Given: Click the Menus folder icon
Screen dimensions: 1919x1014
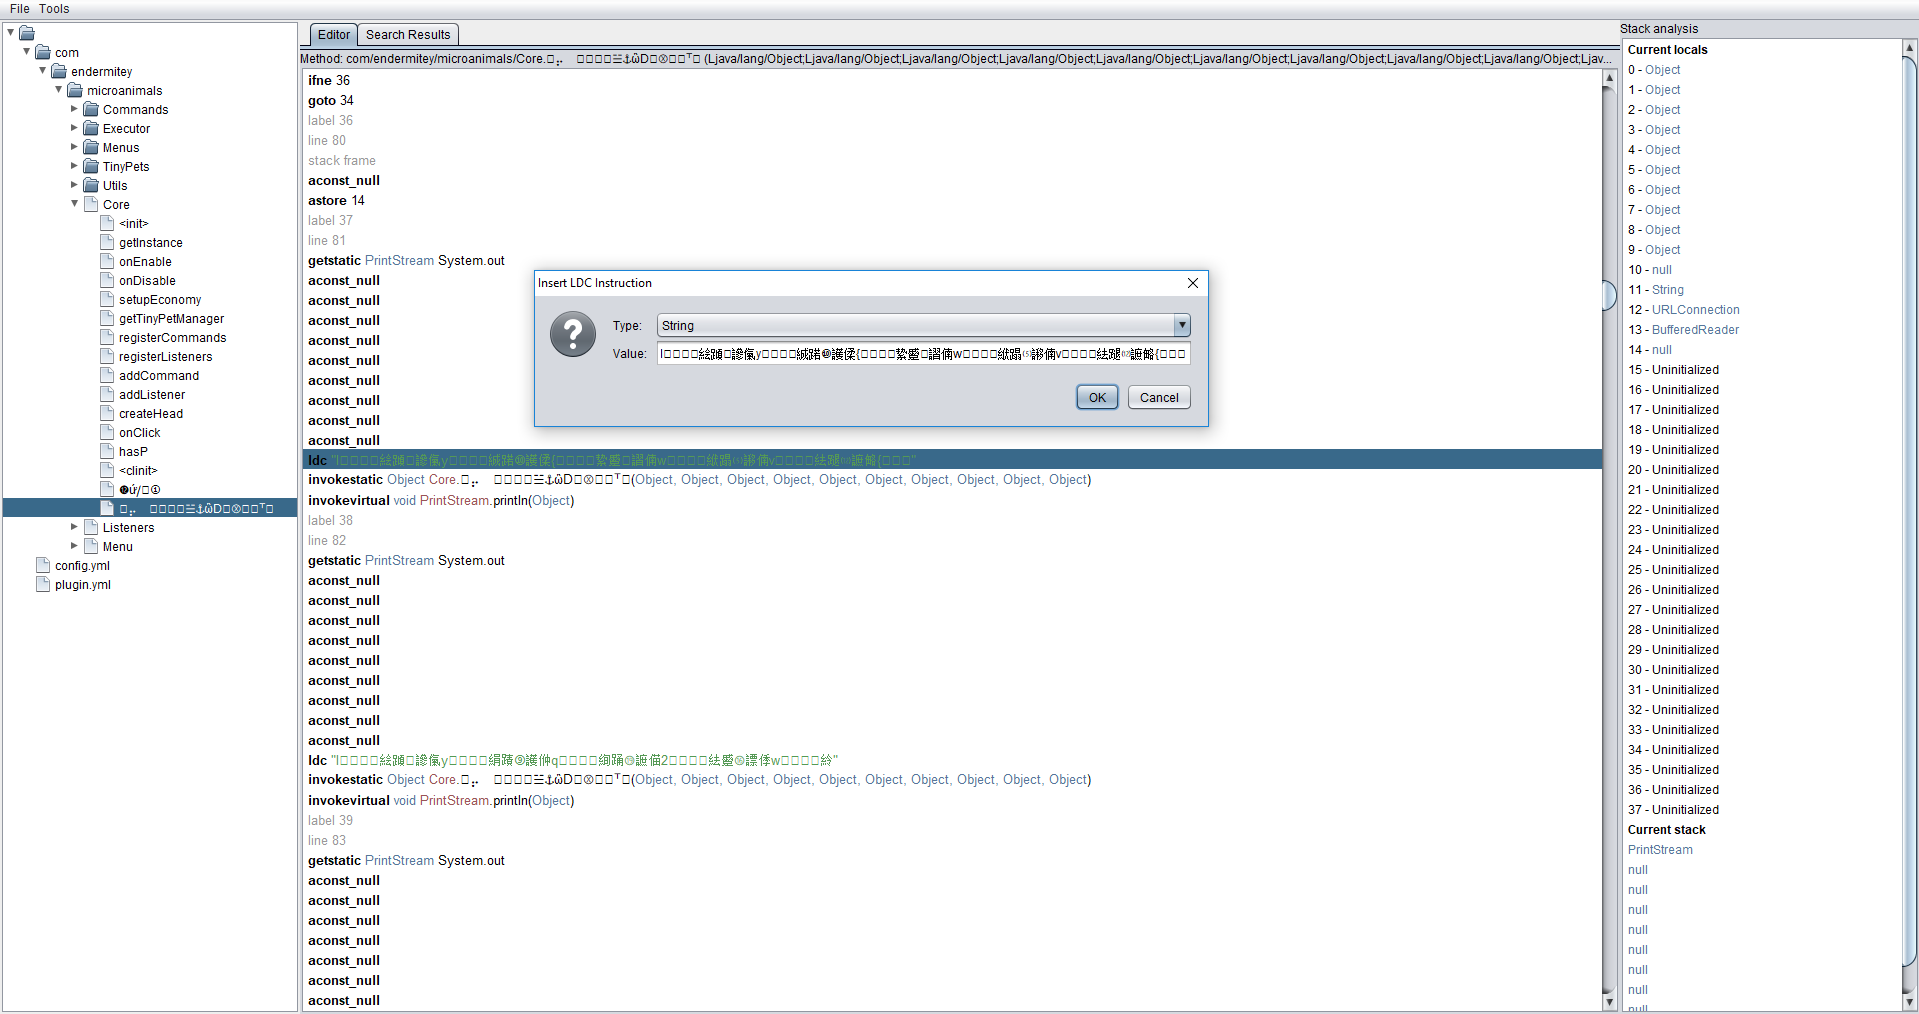Looking at the screenshot, I should 91,148.
